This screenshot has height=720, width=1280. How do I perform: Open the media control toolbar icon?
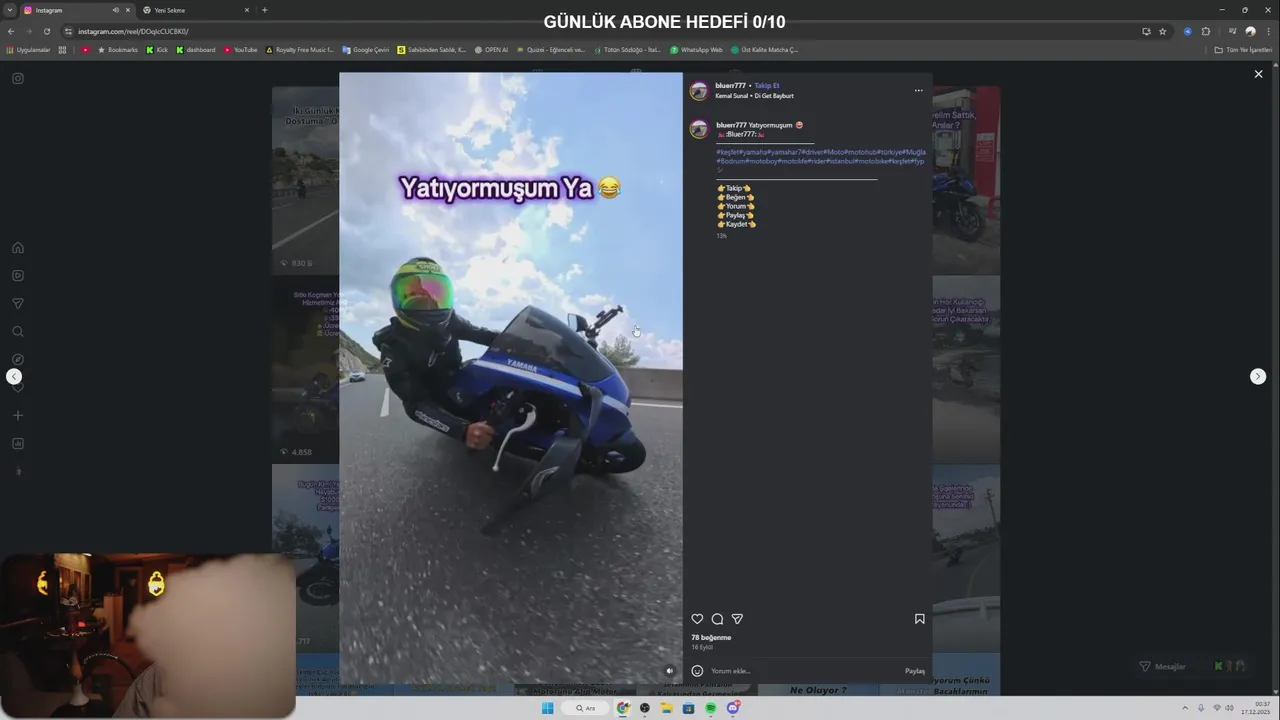tap(1232, 31)
